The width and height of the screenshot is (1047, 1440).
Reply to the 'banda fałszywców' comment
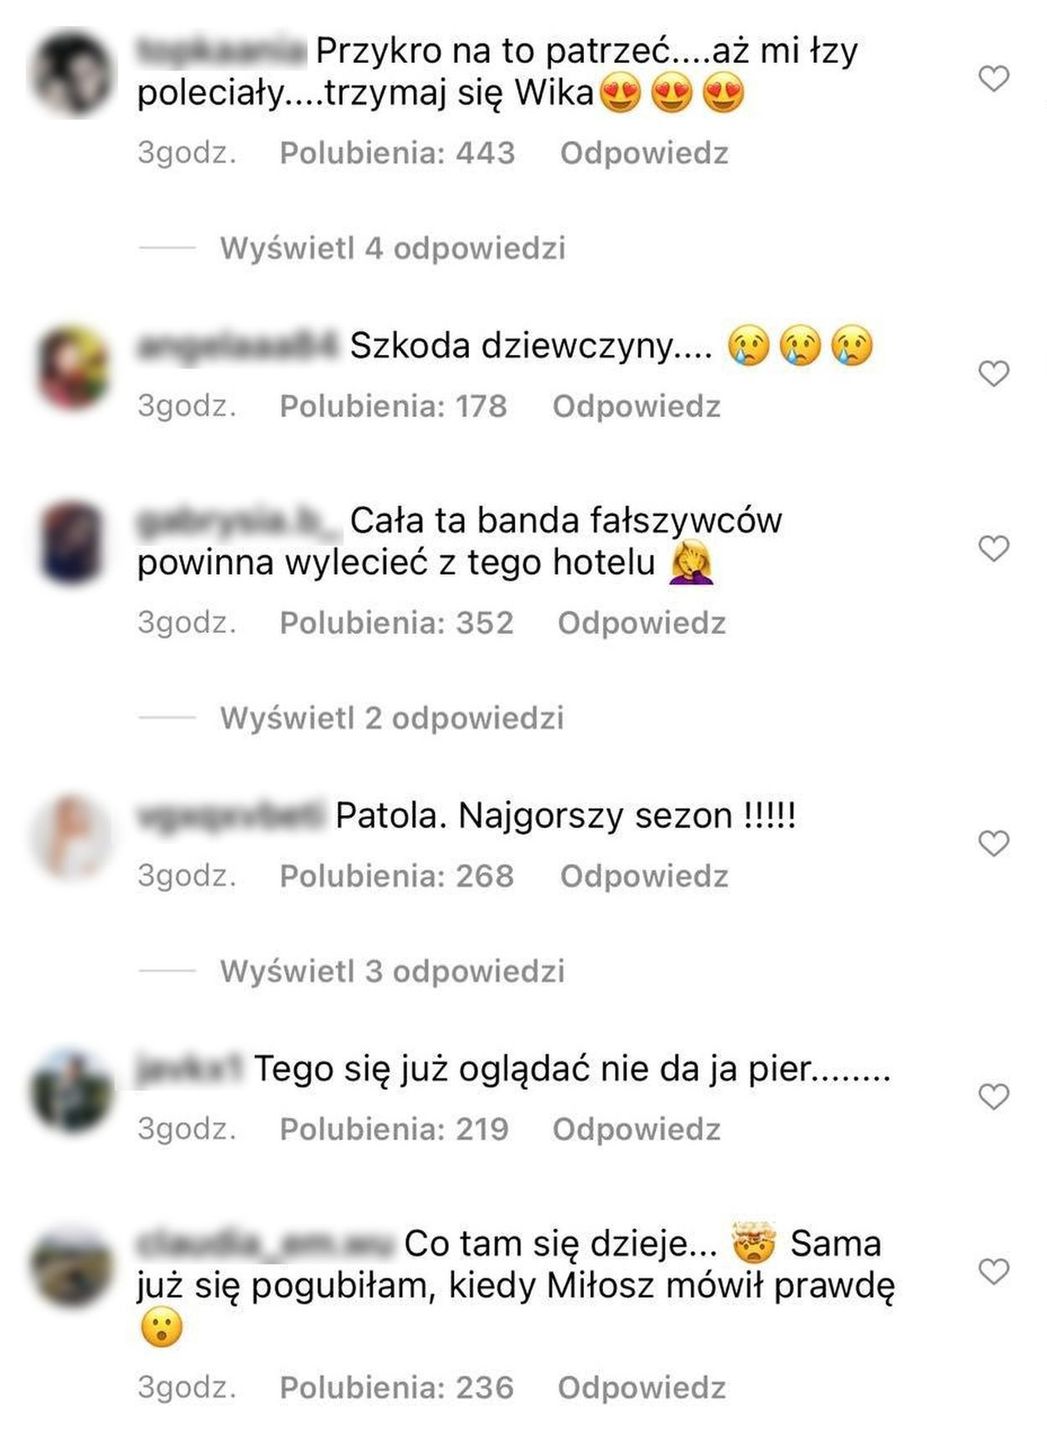(x=642, y=623)
